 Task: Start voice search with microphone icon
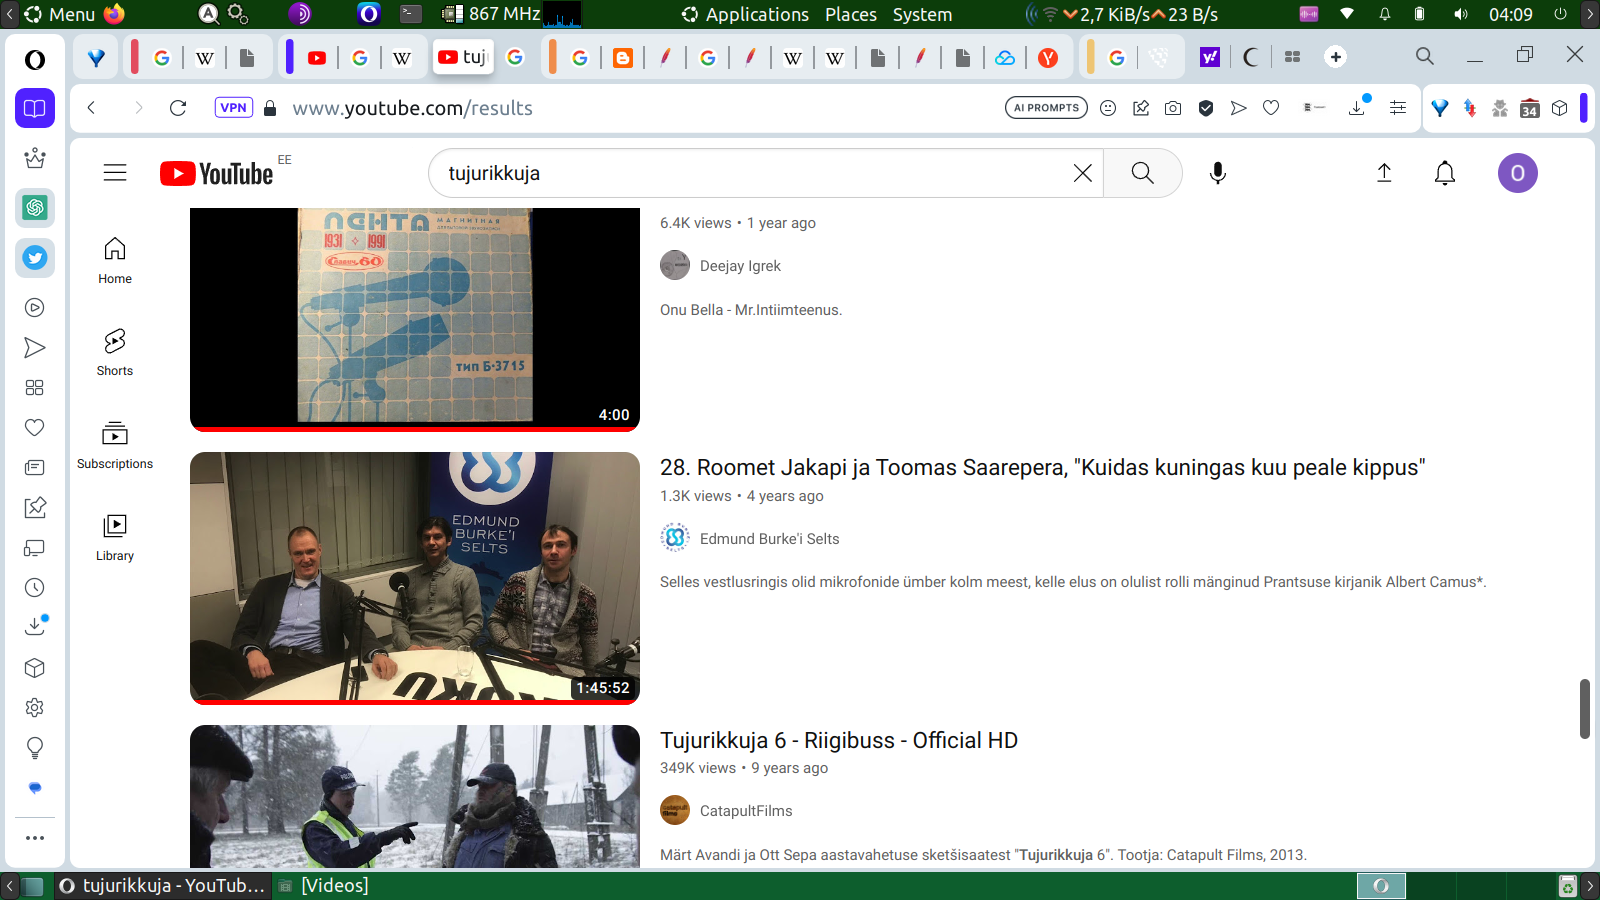pos(1217,173)
